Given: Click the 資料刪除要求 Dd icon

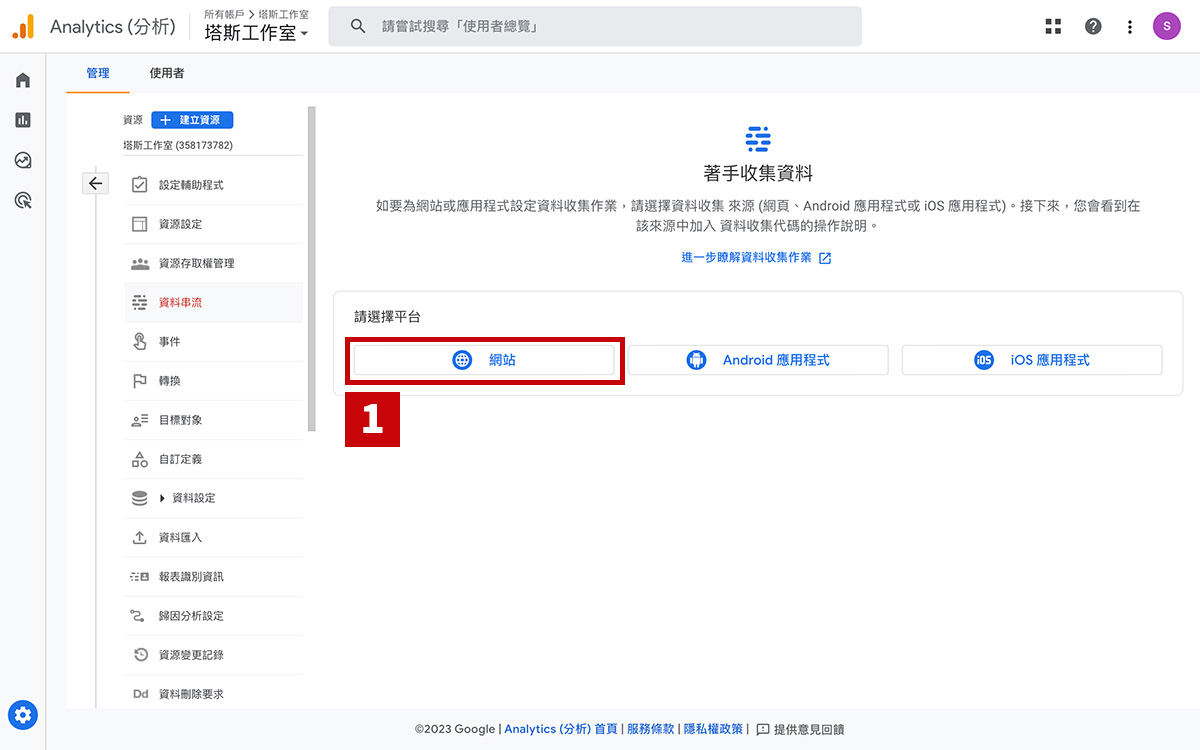Looking at the screenshot, I should 140,694.
